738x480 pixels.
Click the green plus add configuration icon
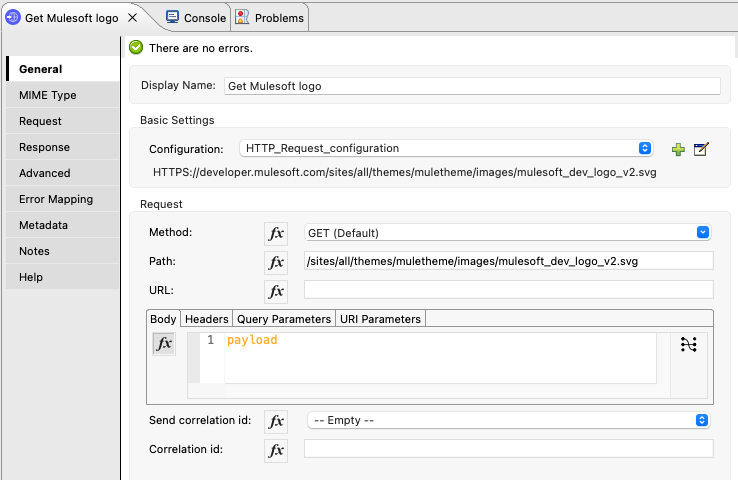(678, 149)
